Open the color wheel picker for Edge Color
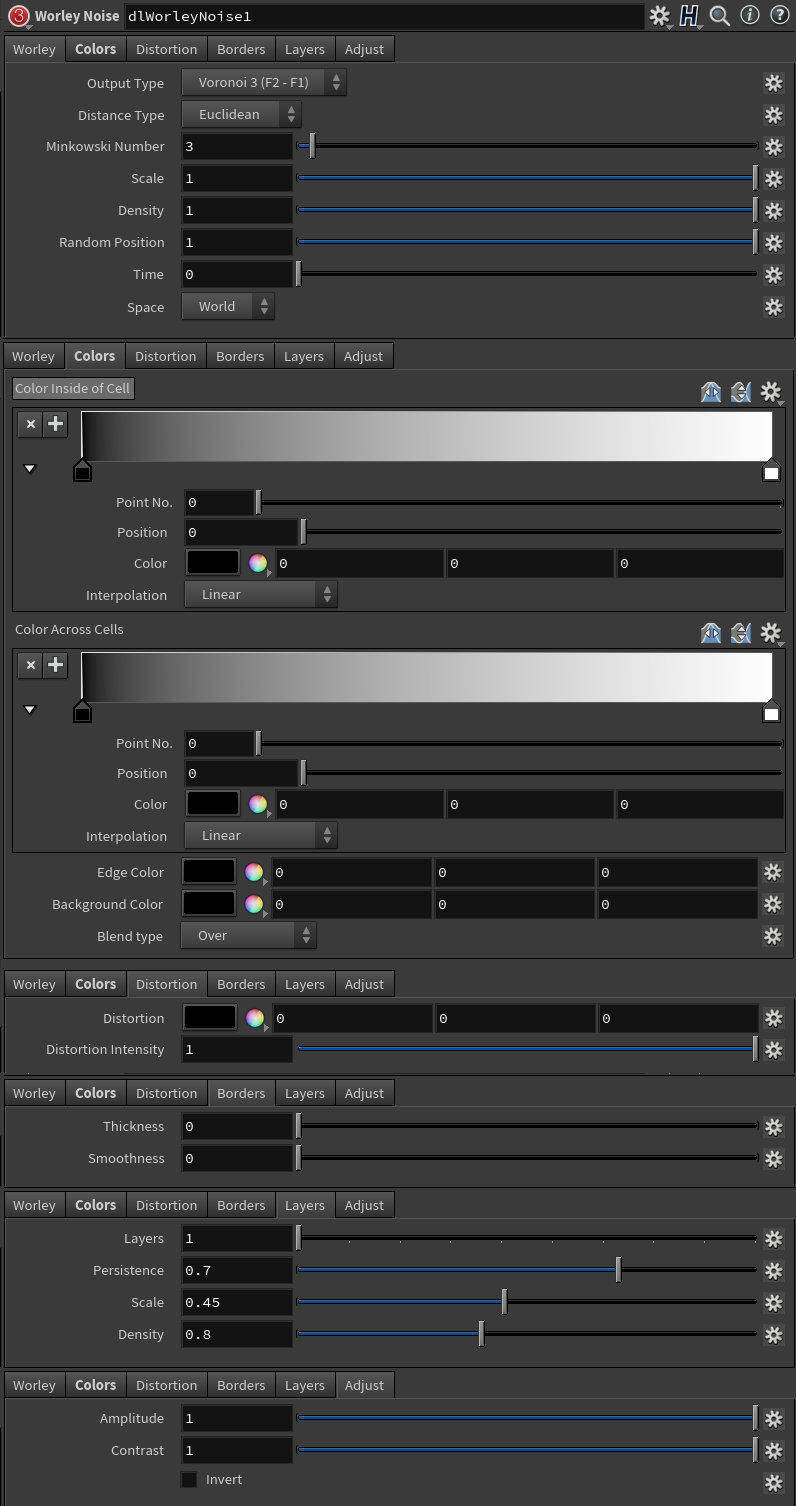Viewport: 796px width, 1506px height. (x=254, y=872)
